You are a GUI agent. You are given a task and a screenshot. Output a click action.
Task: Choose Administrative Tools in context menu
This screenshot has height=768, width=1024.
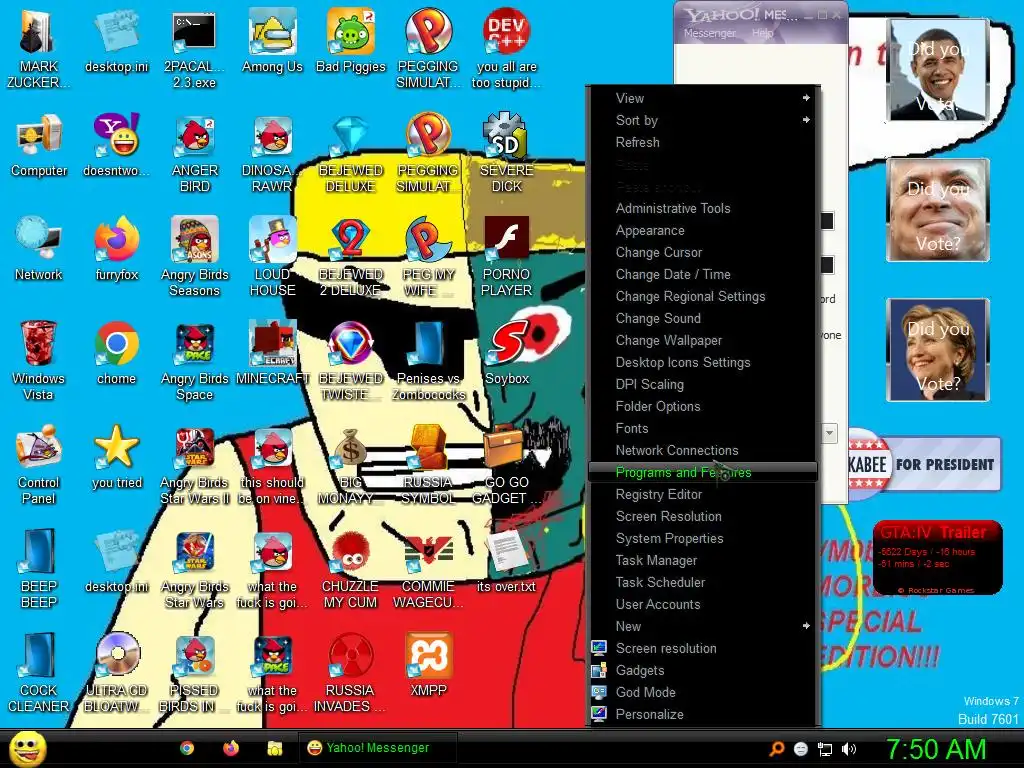tap(703, 208)
